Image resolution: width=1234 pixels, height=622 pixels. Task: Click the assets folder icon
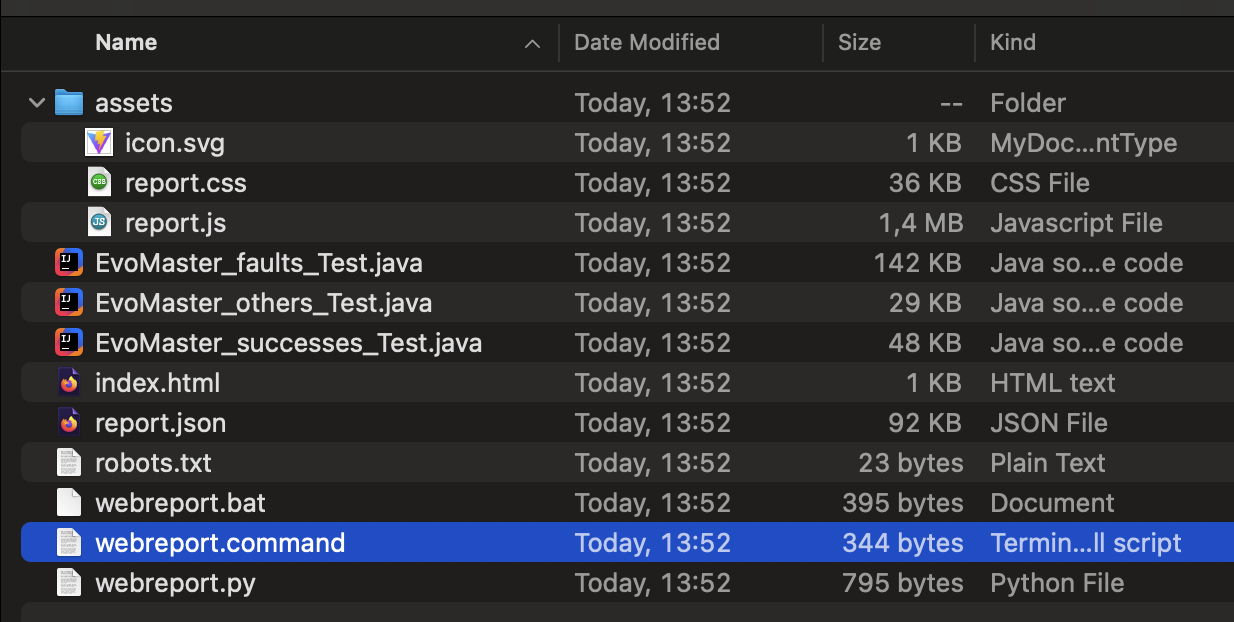click(x=68, y=103)
